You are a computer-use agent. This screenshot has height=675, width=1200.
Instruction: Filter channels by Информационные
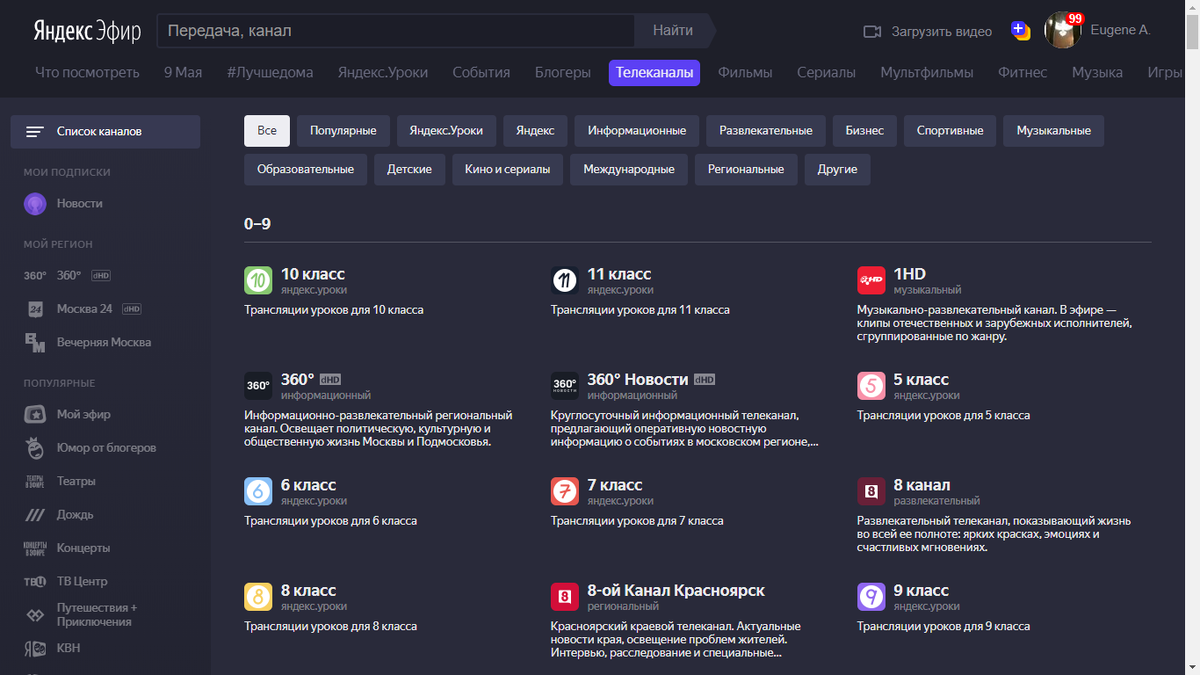click(x=637, y=131)
